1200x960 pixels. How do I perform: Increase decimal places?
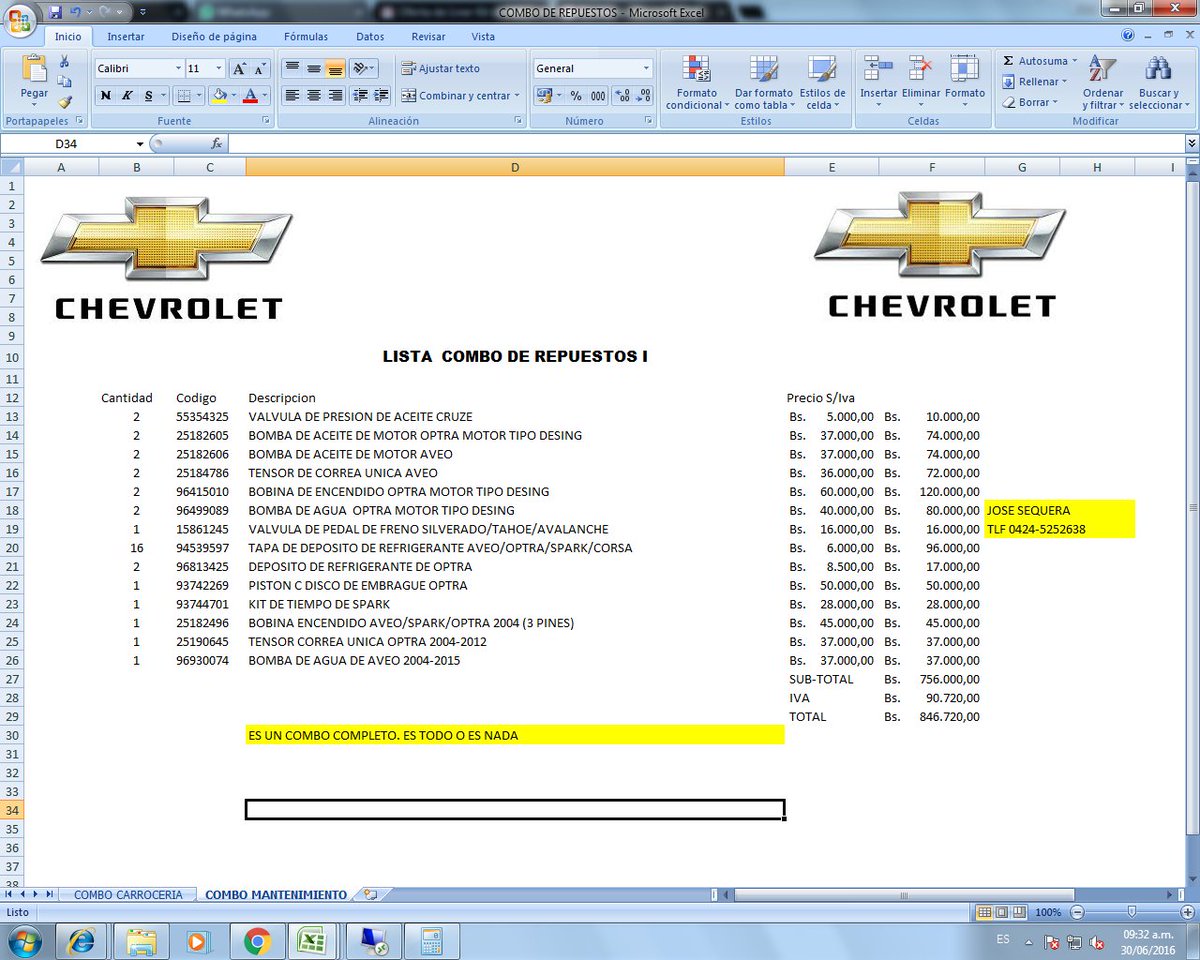621,96
